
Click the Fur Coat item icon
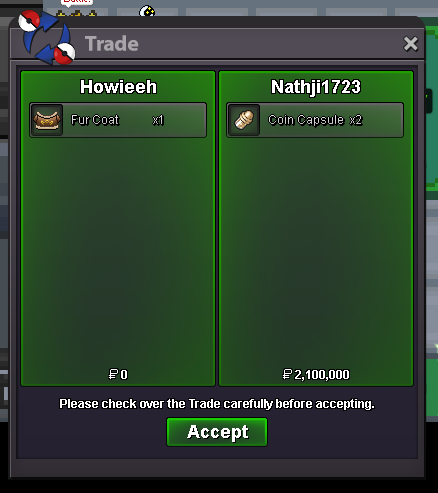(x=47, y=120)
